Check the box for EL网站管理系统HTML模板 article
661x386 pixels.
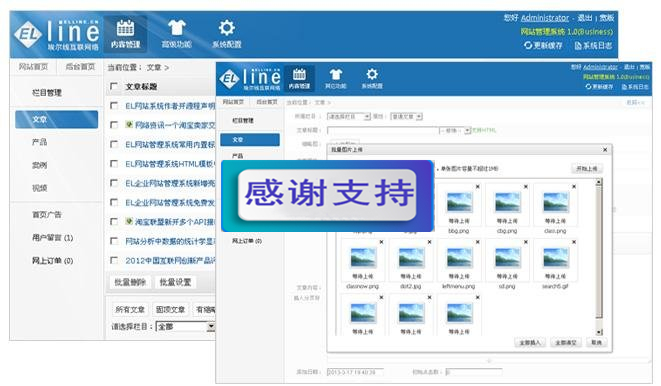(x=114, y=164)
